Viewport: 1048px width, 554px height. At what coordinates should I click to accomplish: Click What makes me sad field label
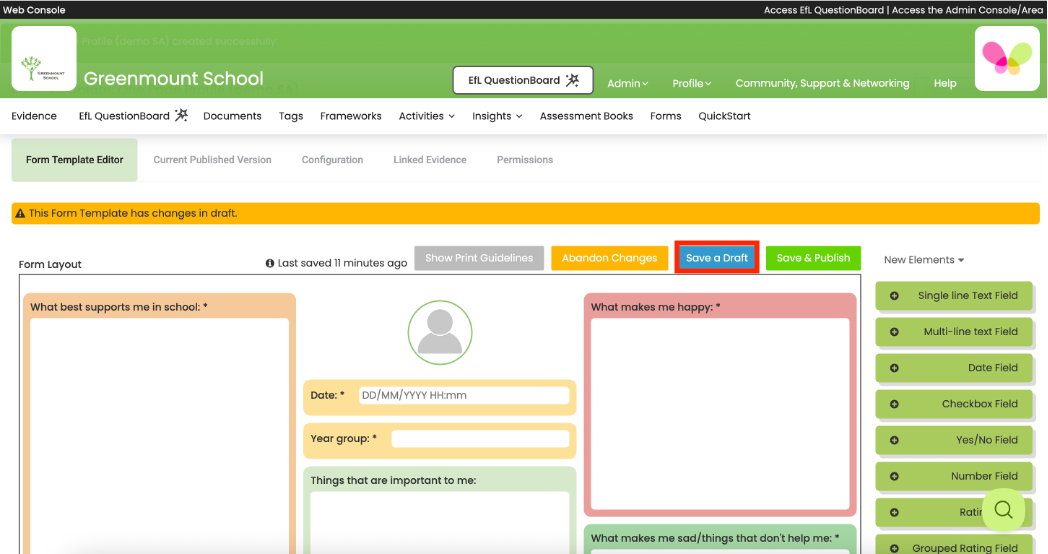point(715,538)
